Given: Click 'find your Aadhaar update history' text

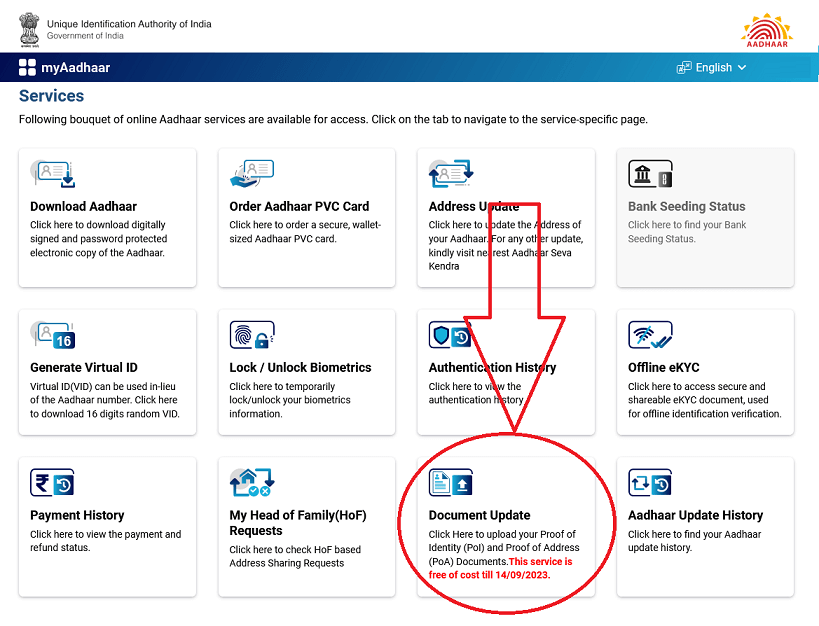Looking at the screenshot, I should [x=695, y=541].
